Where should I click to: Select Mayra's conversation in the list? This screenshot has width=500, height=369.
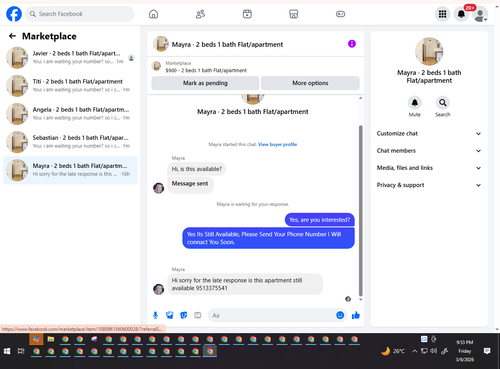70,170
